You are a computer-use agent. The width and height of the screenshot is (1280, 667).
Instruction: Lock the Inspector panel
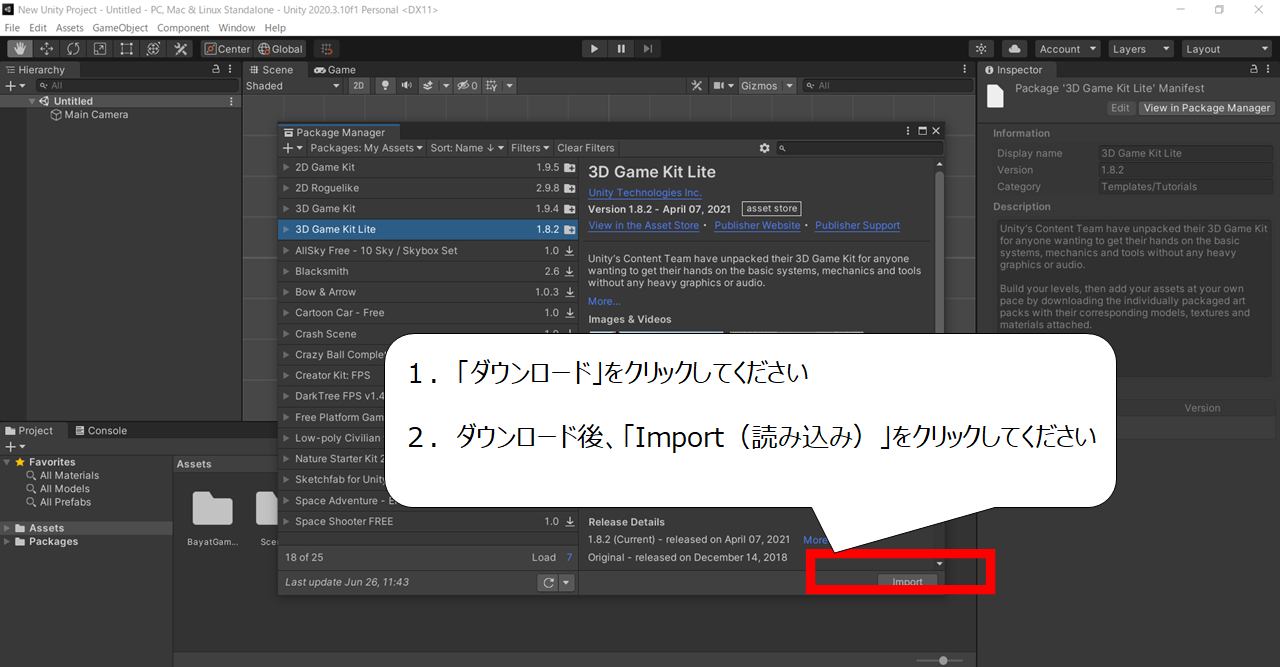(1255, 70)
